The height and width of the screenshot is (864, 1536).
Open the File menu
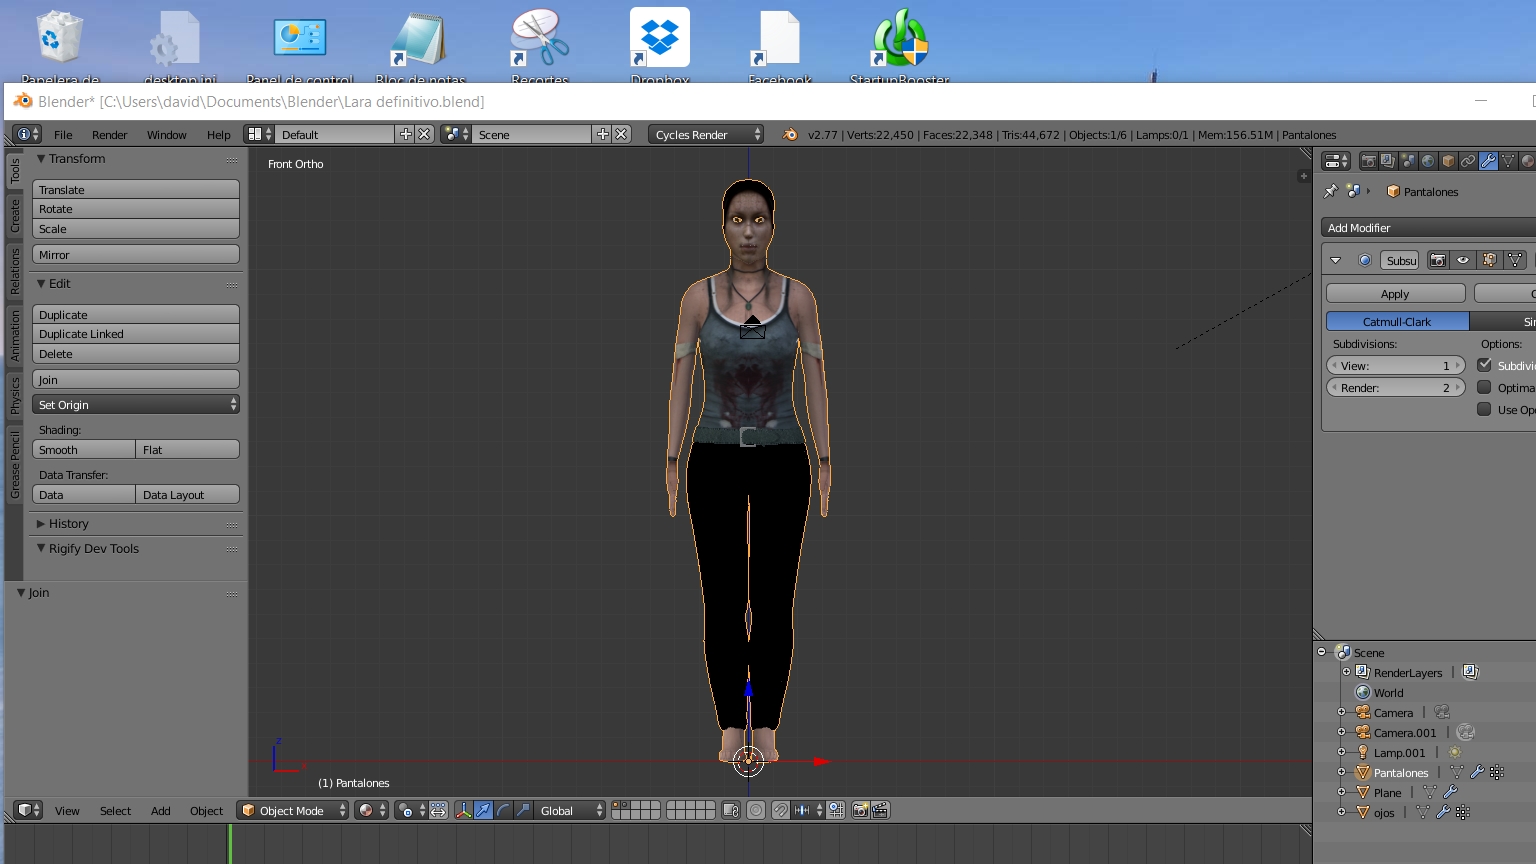click(63, 134)
